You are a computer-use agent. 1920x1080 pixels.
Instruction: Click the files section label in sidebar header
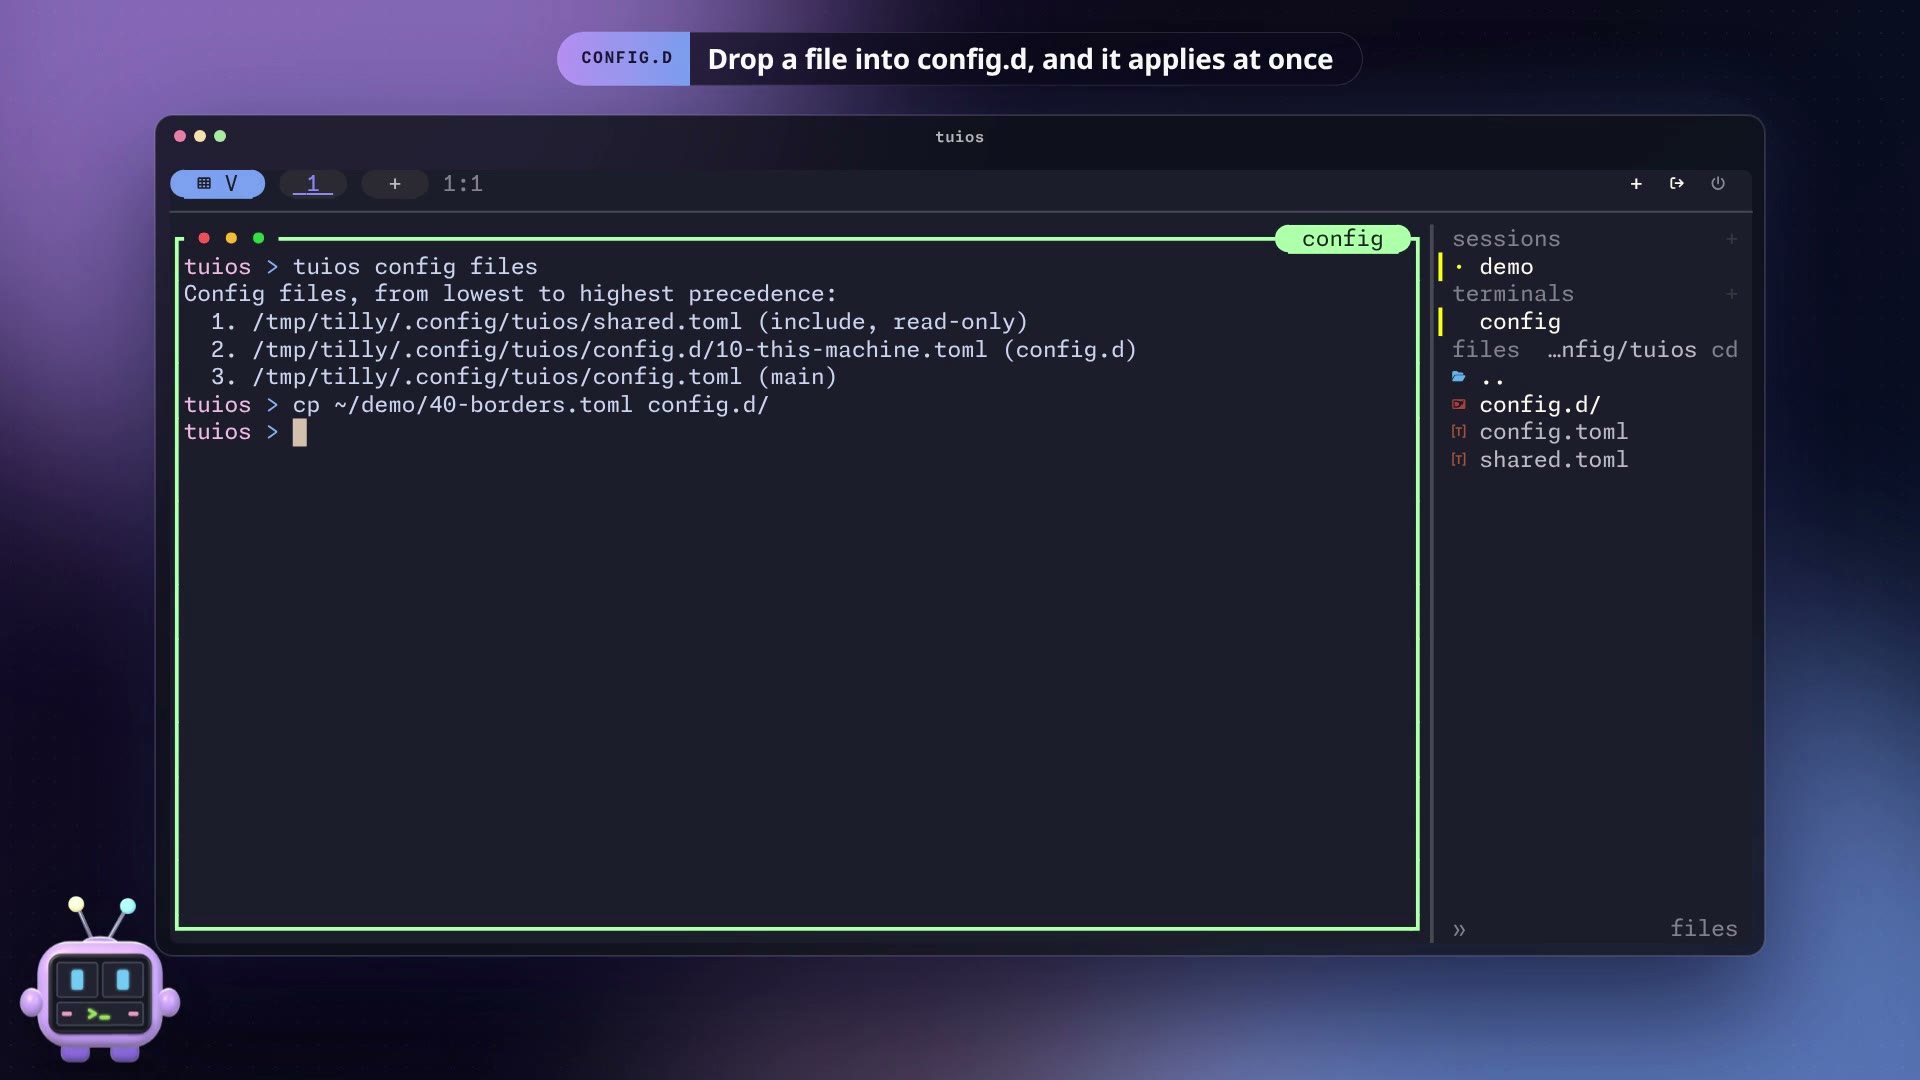[x=1485, y=350]
